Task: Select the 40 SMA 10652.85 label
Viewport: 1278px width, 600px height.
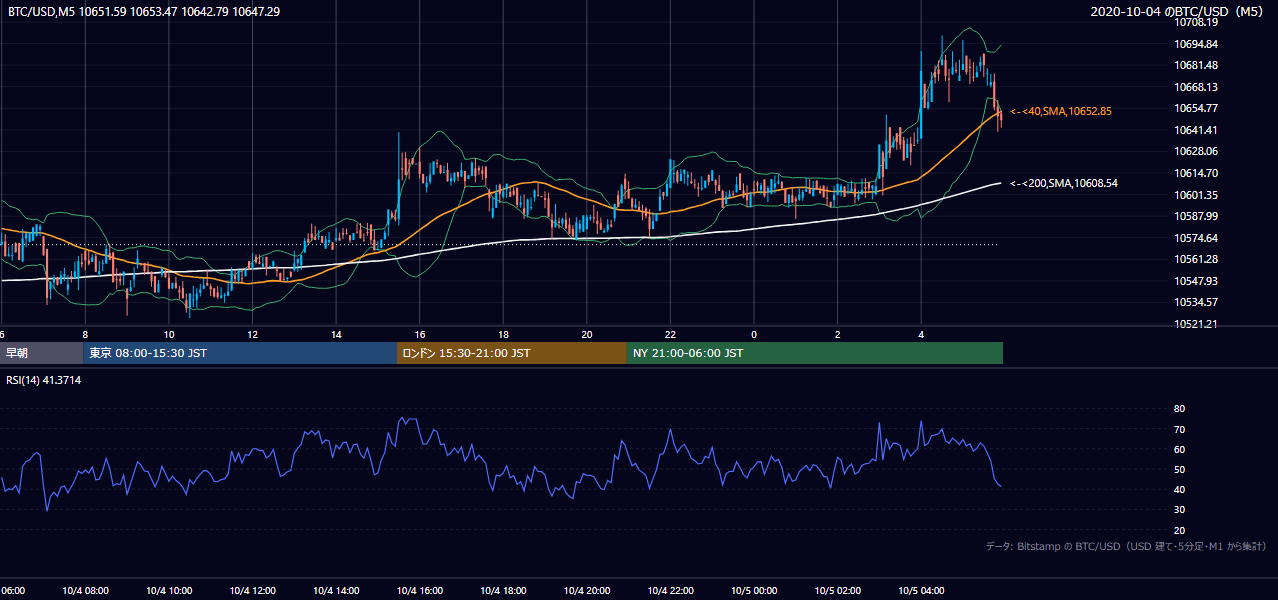Action: 1061,111
